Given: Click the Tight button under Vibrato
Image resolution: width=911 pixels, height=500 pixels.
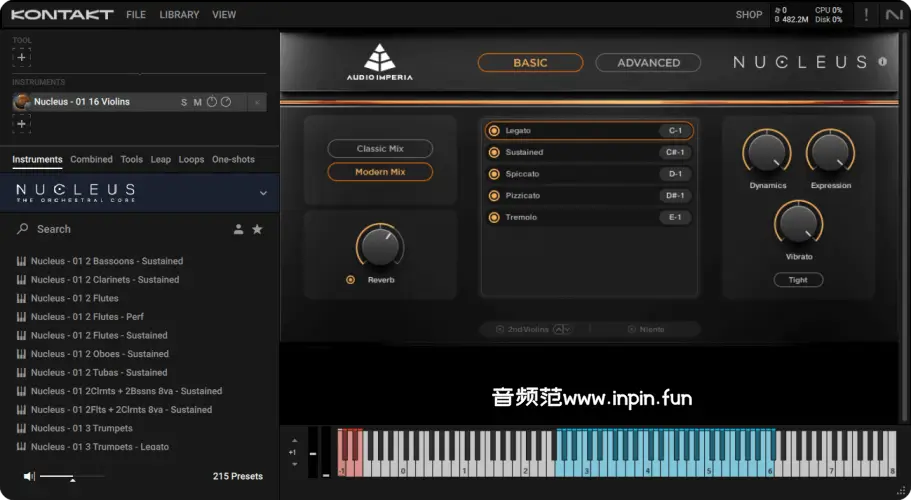Looking at the screenshot, I should tap(798, 280).
